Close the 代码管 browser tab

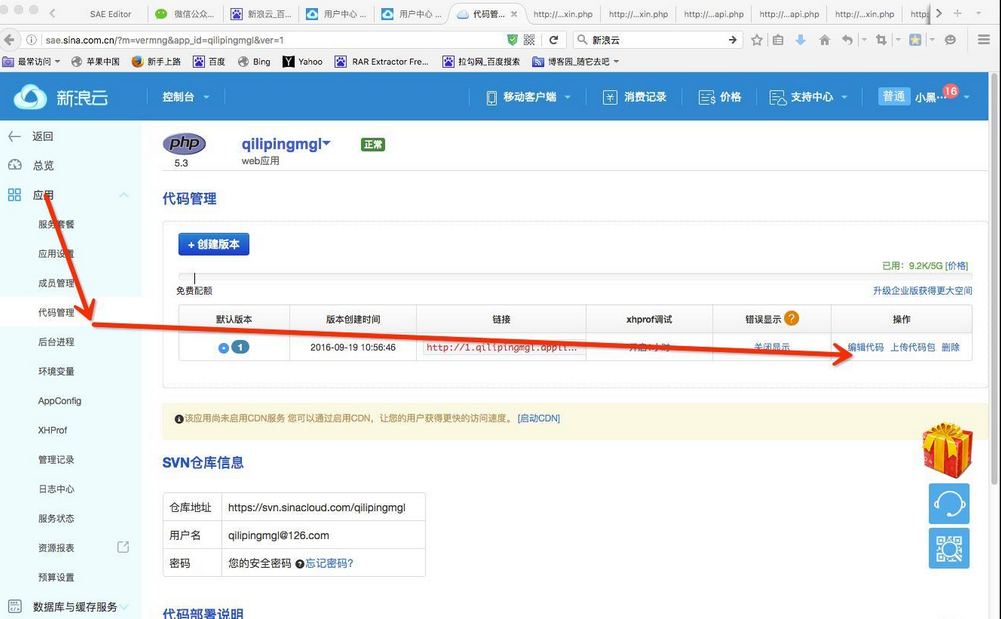(x=514, y=13)
